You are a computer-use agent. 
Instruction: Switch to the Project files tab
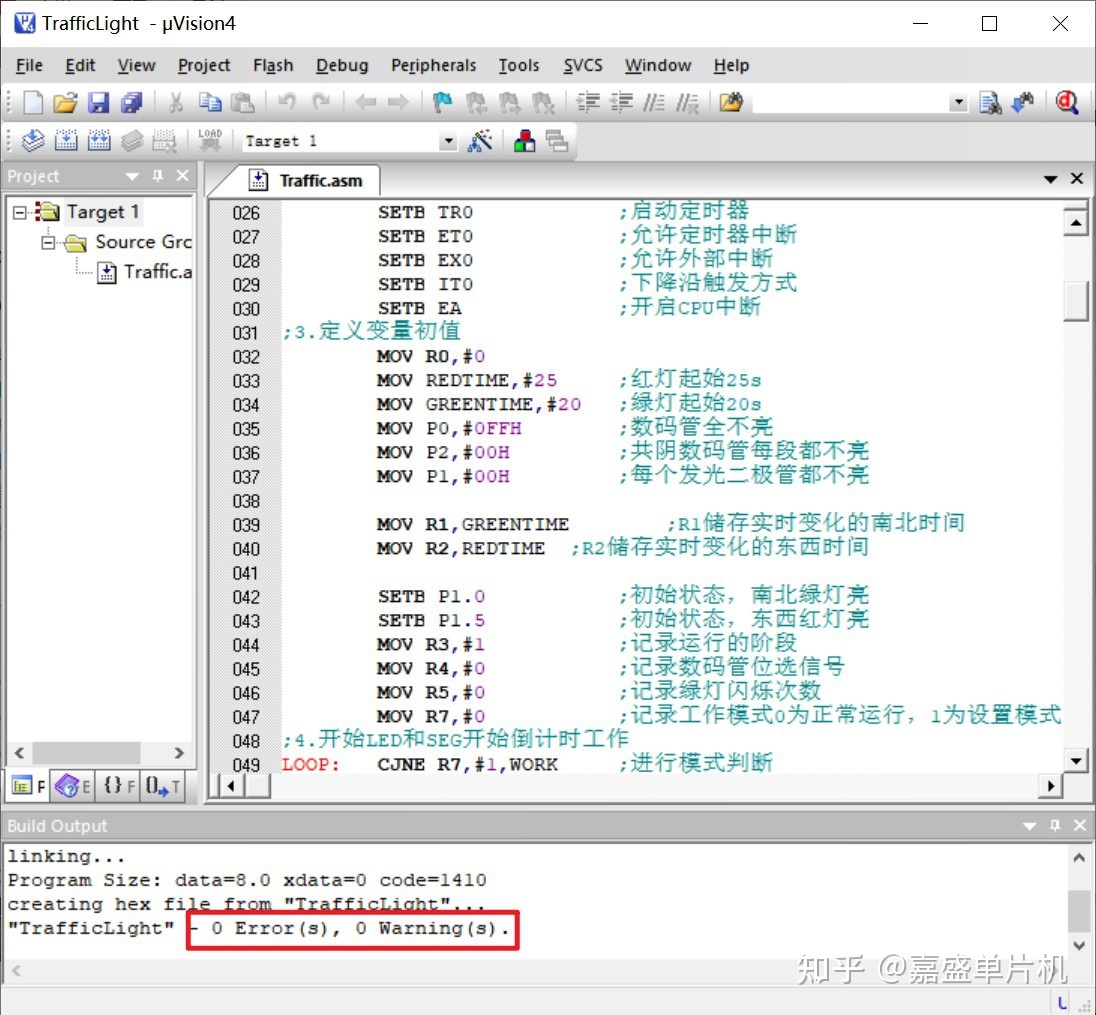[28, 786]
